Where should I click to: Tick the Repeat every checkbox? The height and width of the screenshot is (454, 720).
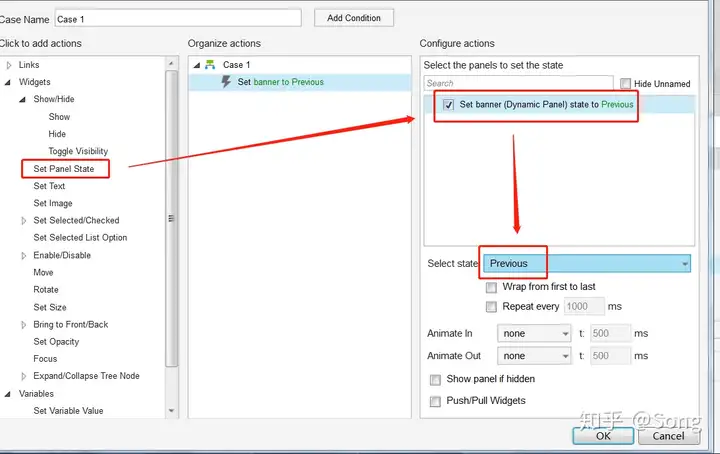click(x=491, y=307)
